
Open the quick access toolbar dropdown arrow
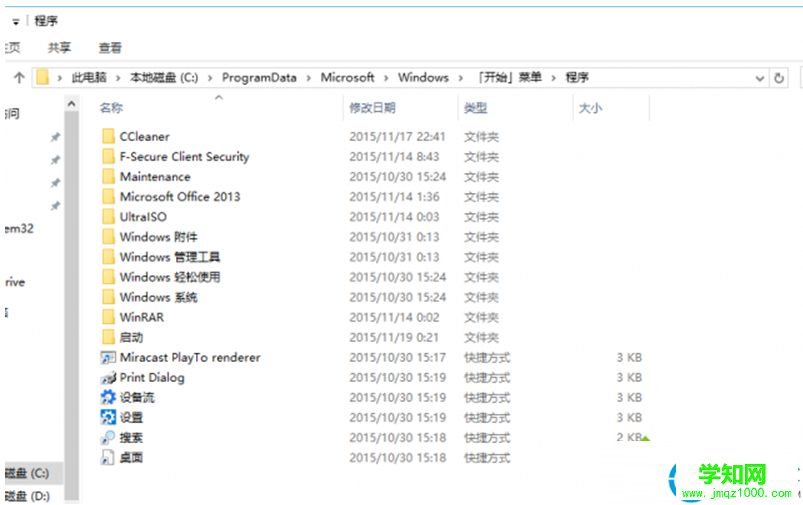point(16,22)
